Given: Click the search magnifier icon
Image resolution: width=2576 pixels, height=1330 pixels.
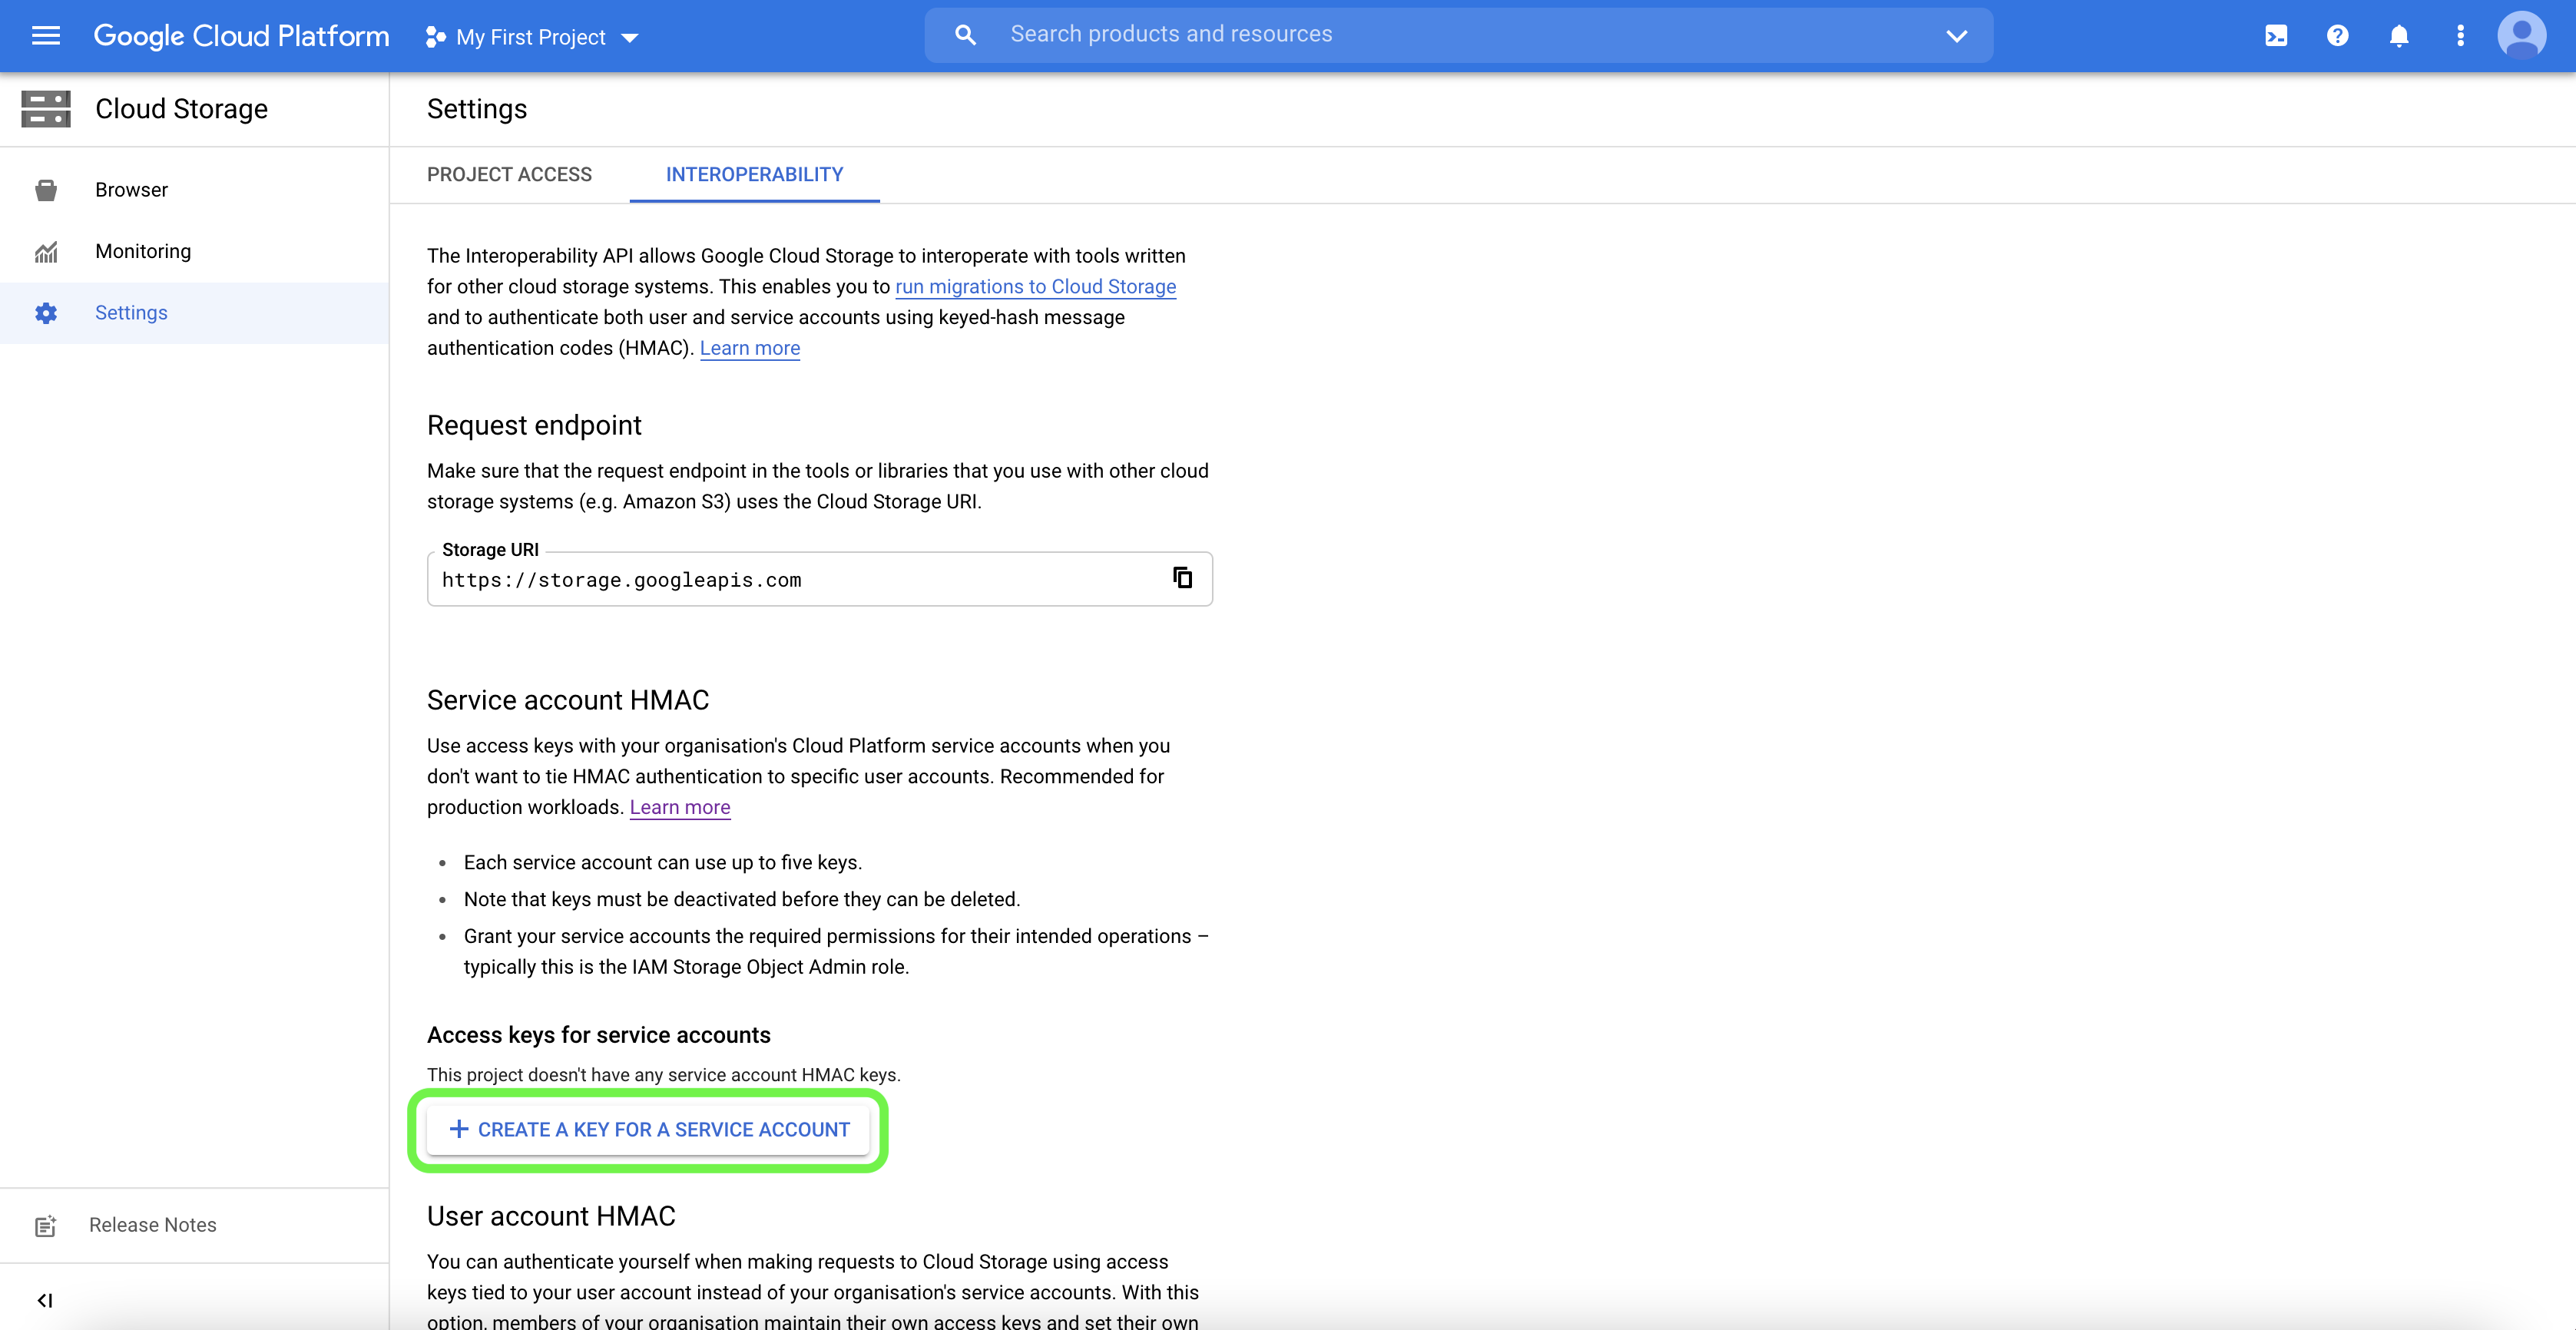Looking at the screenshot, I should coord(965,35).
